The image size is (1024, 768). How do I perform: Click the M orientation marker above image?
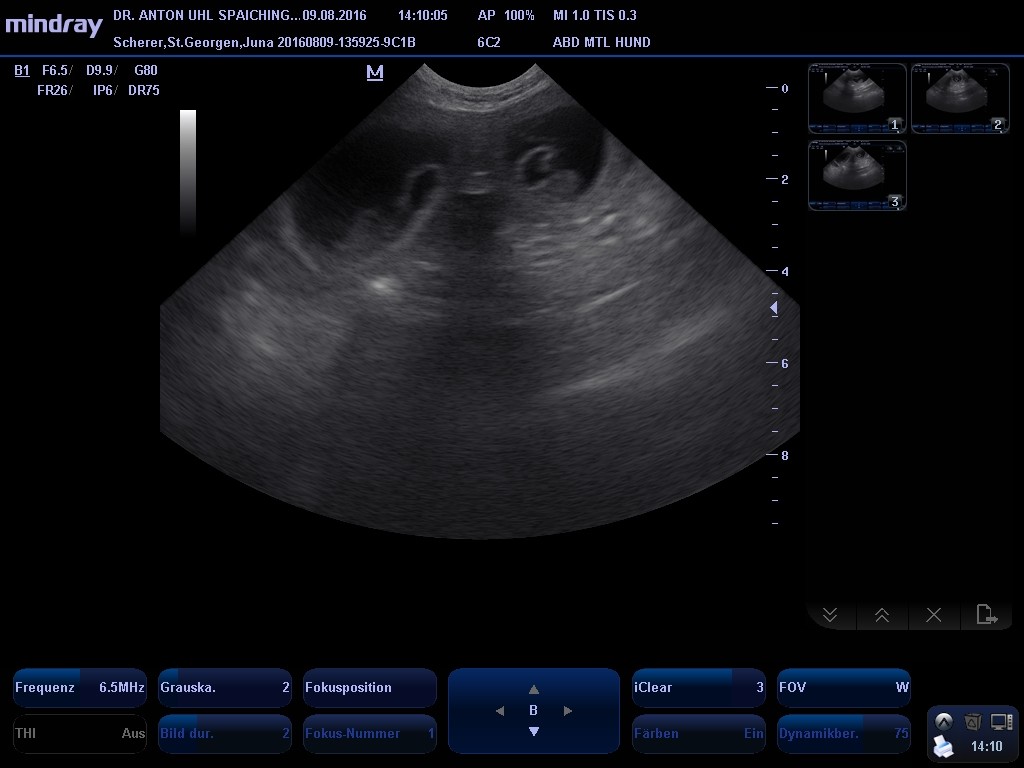pyautogui.click(x=375, y=73)
